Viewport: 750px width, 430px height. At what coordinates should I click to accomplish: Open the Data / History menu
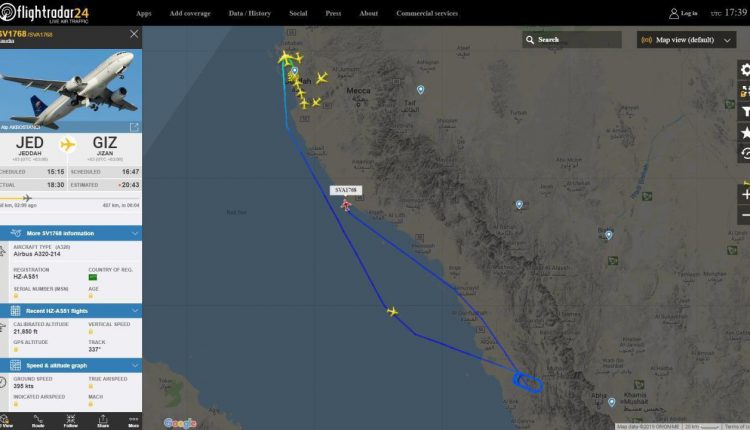pyautogui.click(x=250, y=13)
